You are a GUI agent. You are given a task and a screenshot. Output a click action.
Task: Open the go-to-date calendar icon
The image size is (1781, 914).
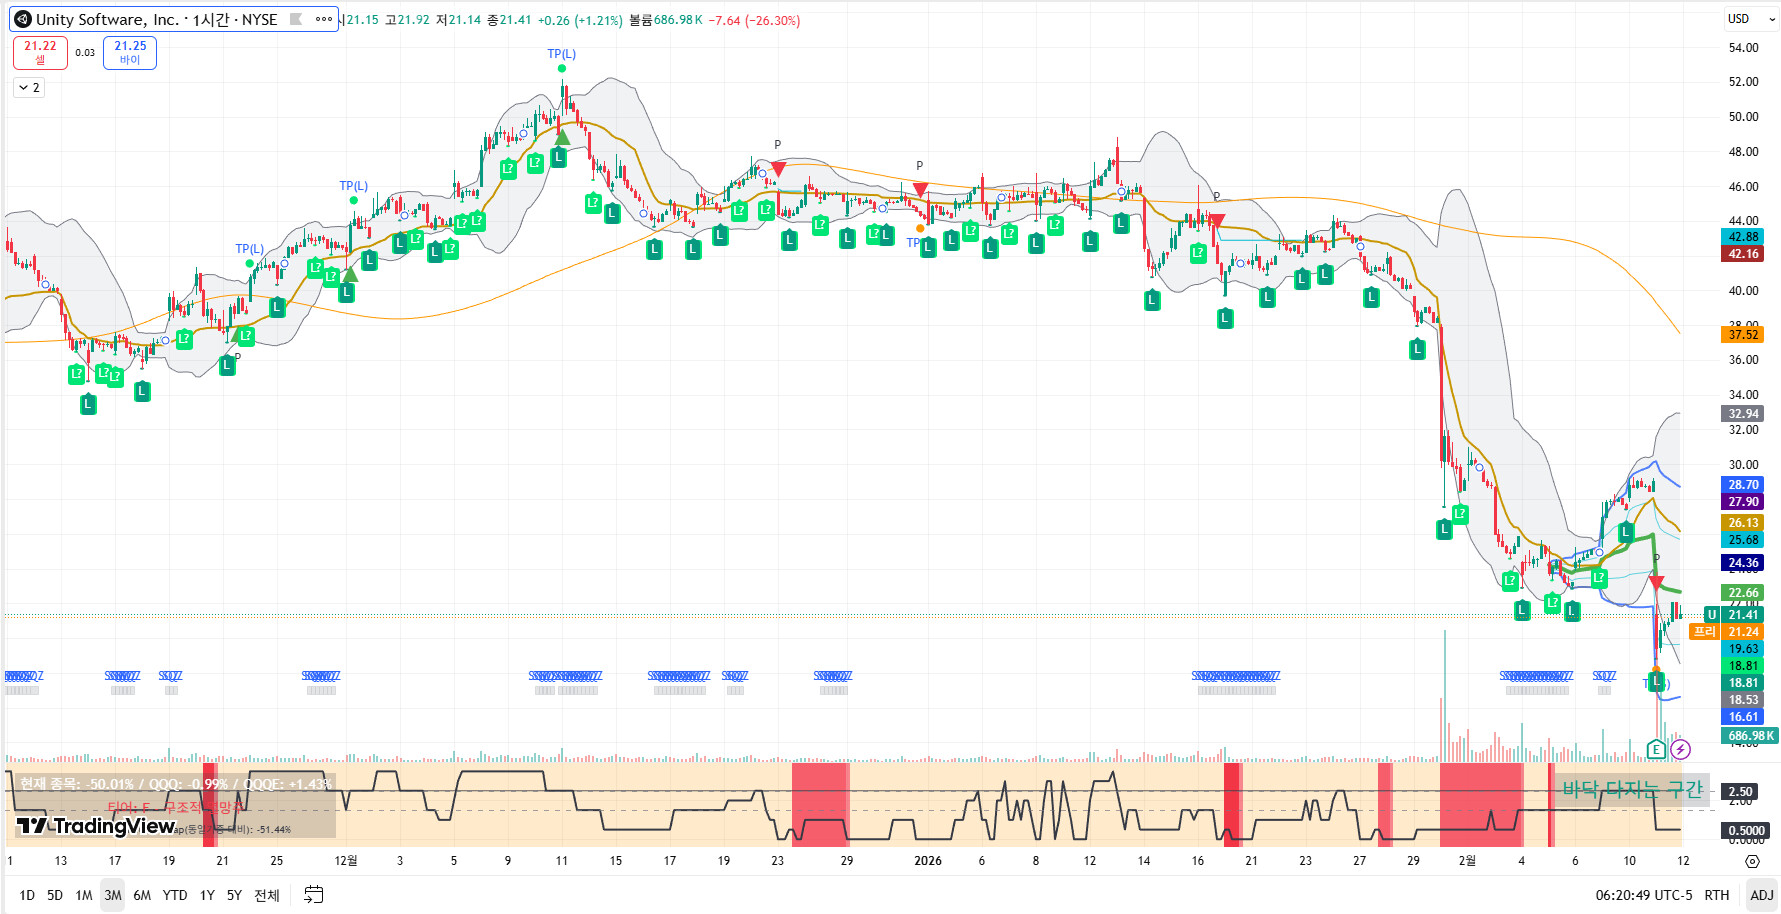coord(313,895)
